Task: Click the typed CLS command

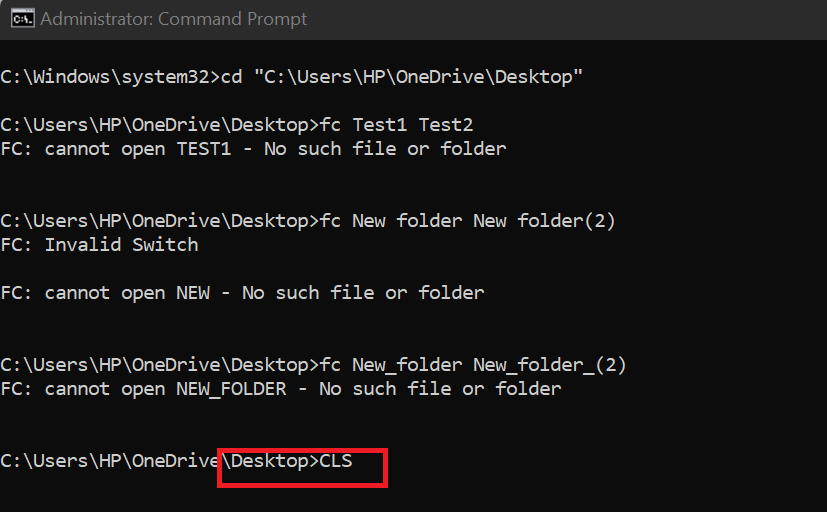Action: pos(336,461)
